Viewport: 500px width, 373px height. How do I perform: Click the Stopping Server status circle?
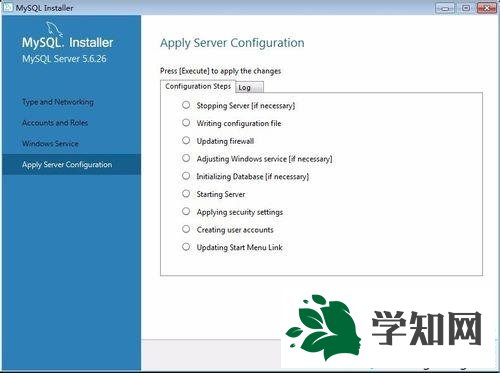click(186, 105)
